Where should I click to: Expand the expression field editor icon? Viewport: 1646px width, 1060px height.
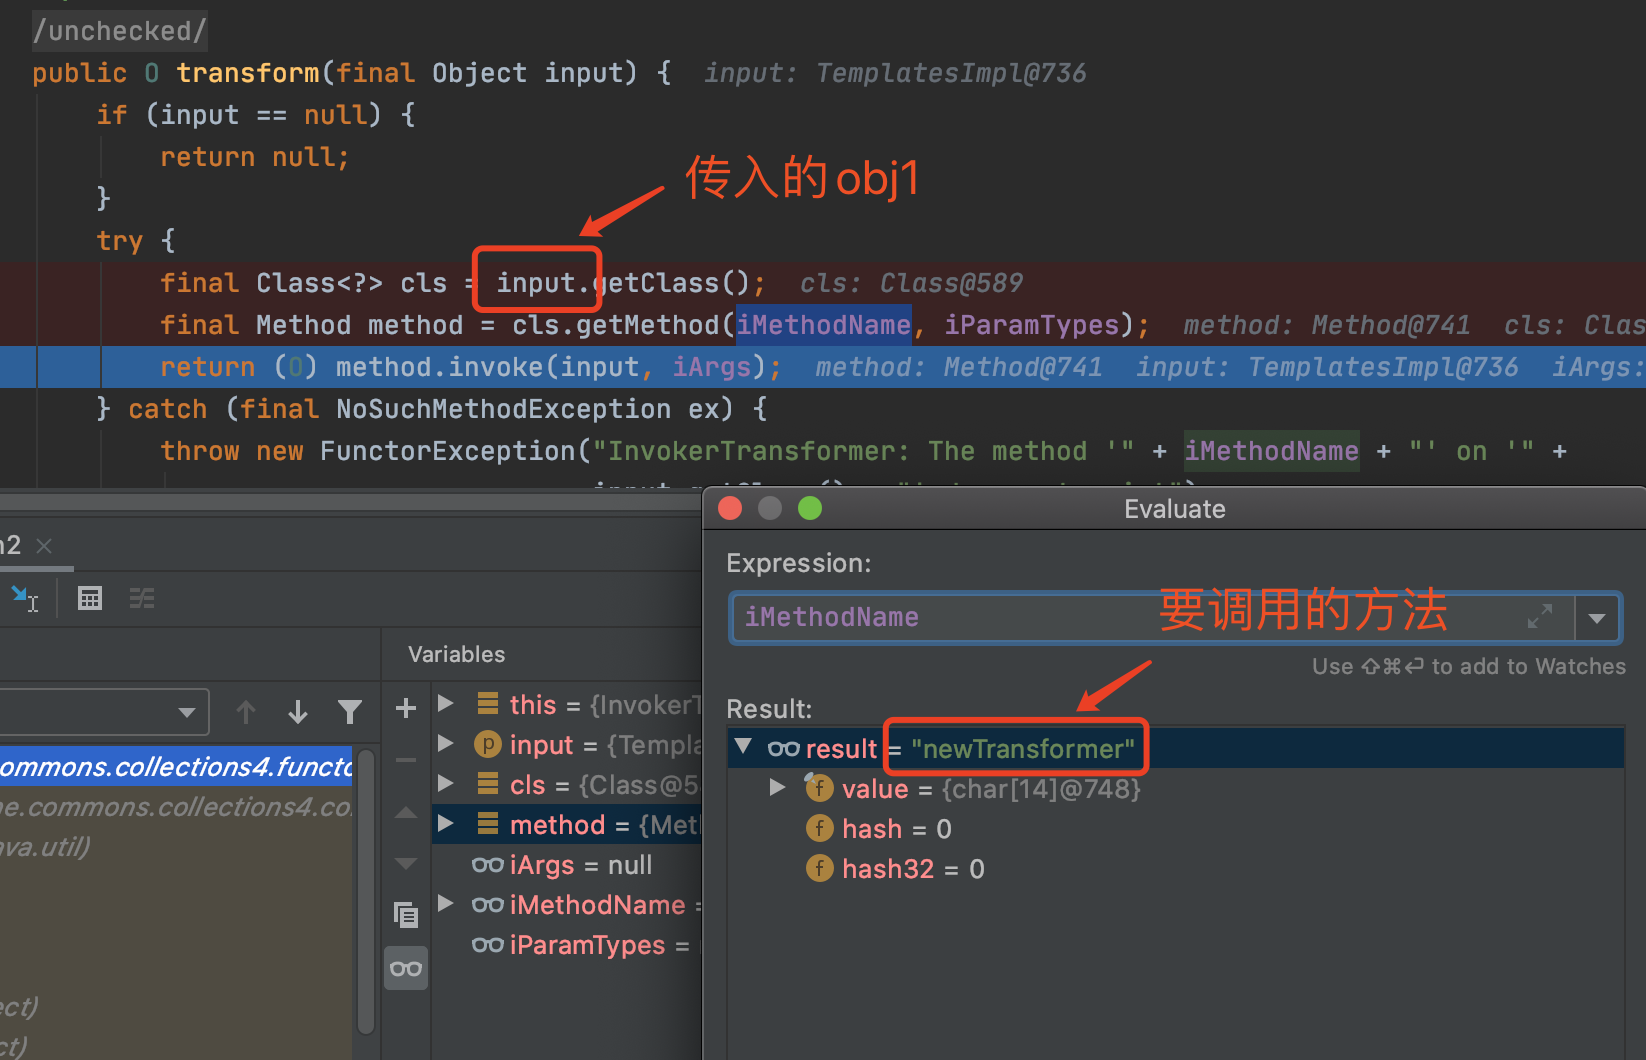(1539, 617)
